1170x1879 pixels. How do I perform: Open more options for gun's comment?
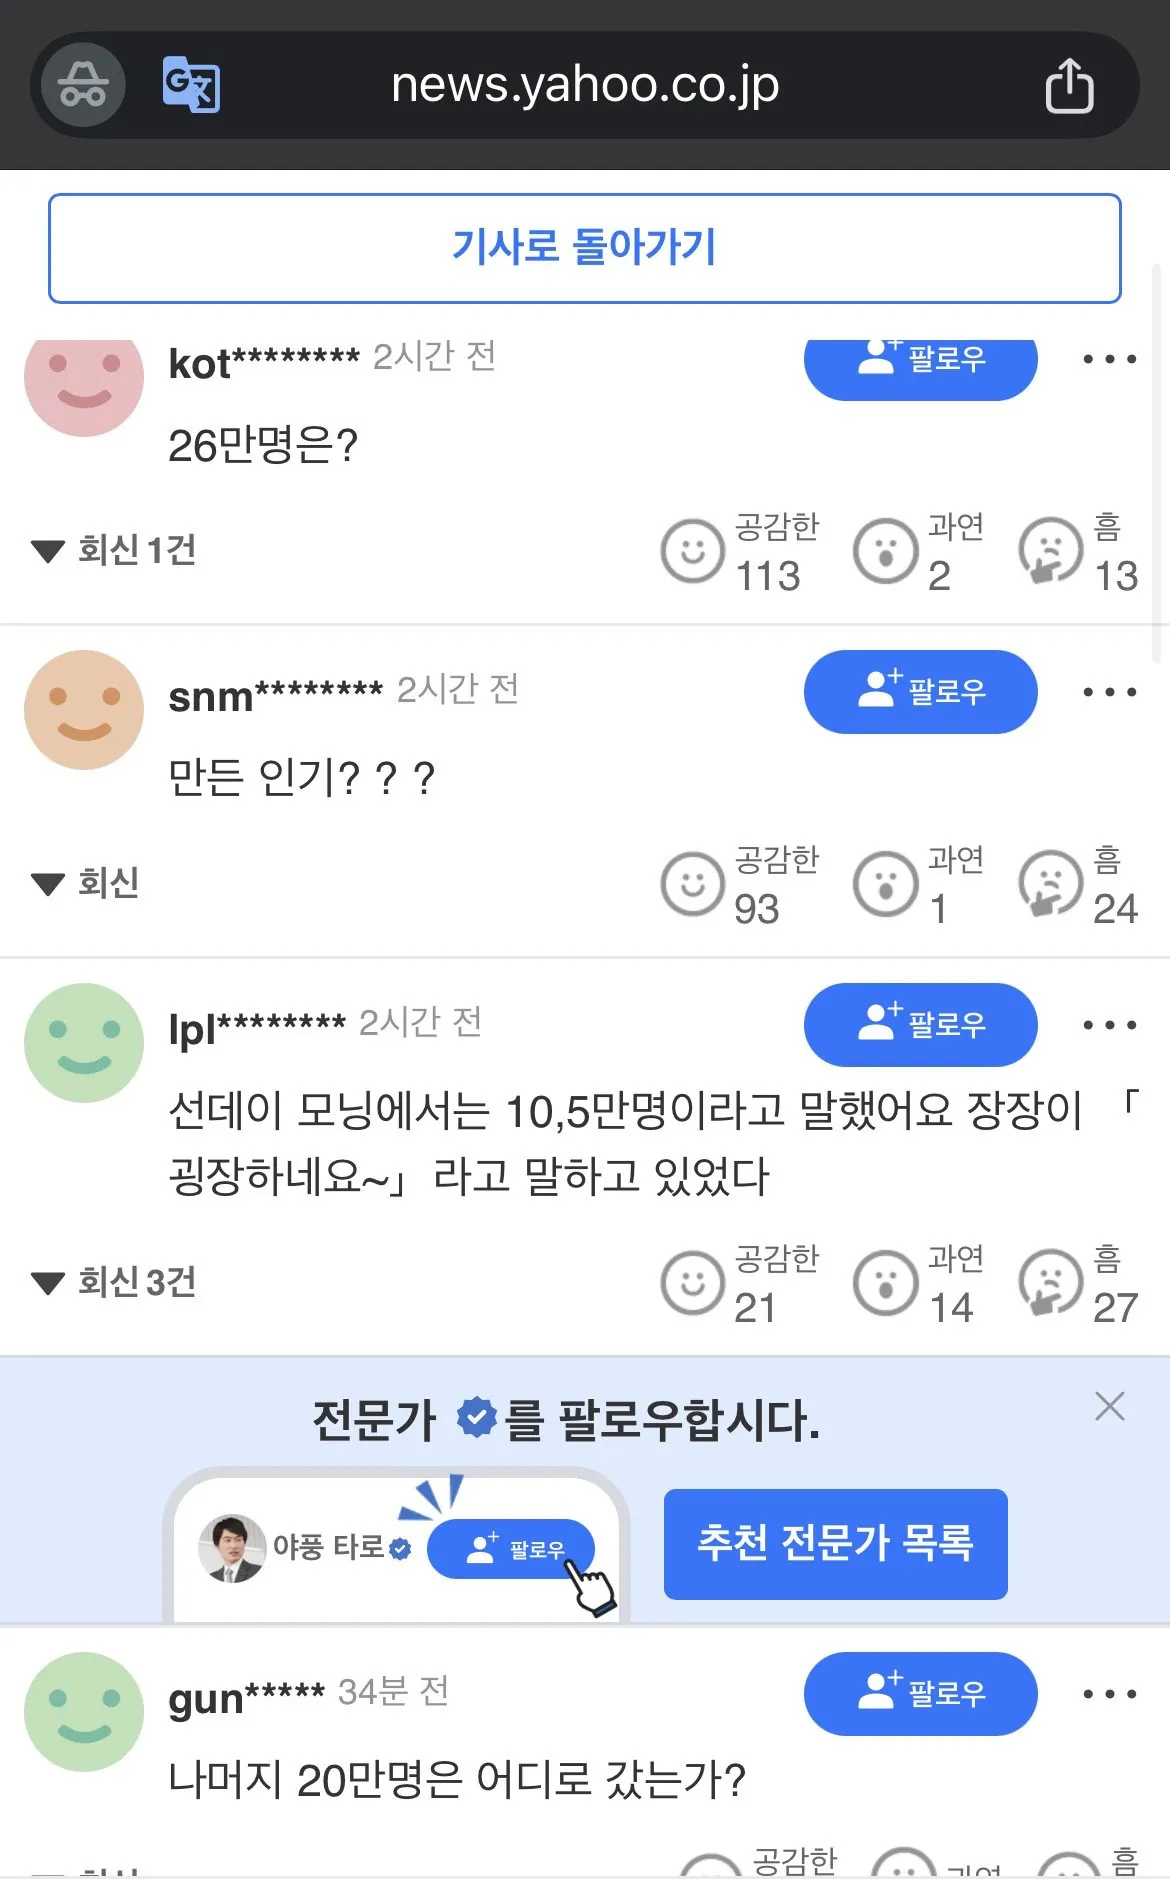(x=1109, y=1694)
